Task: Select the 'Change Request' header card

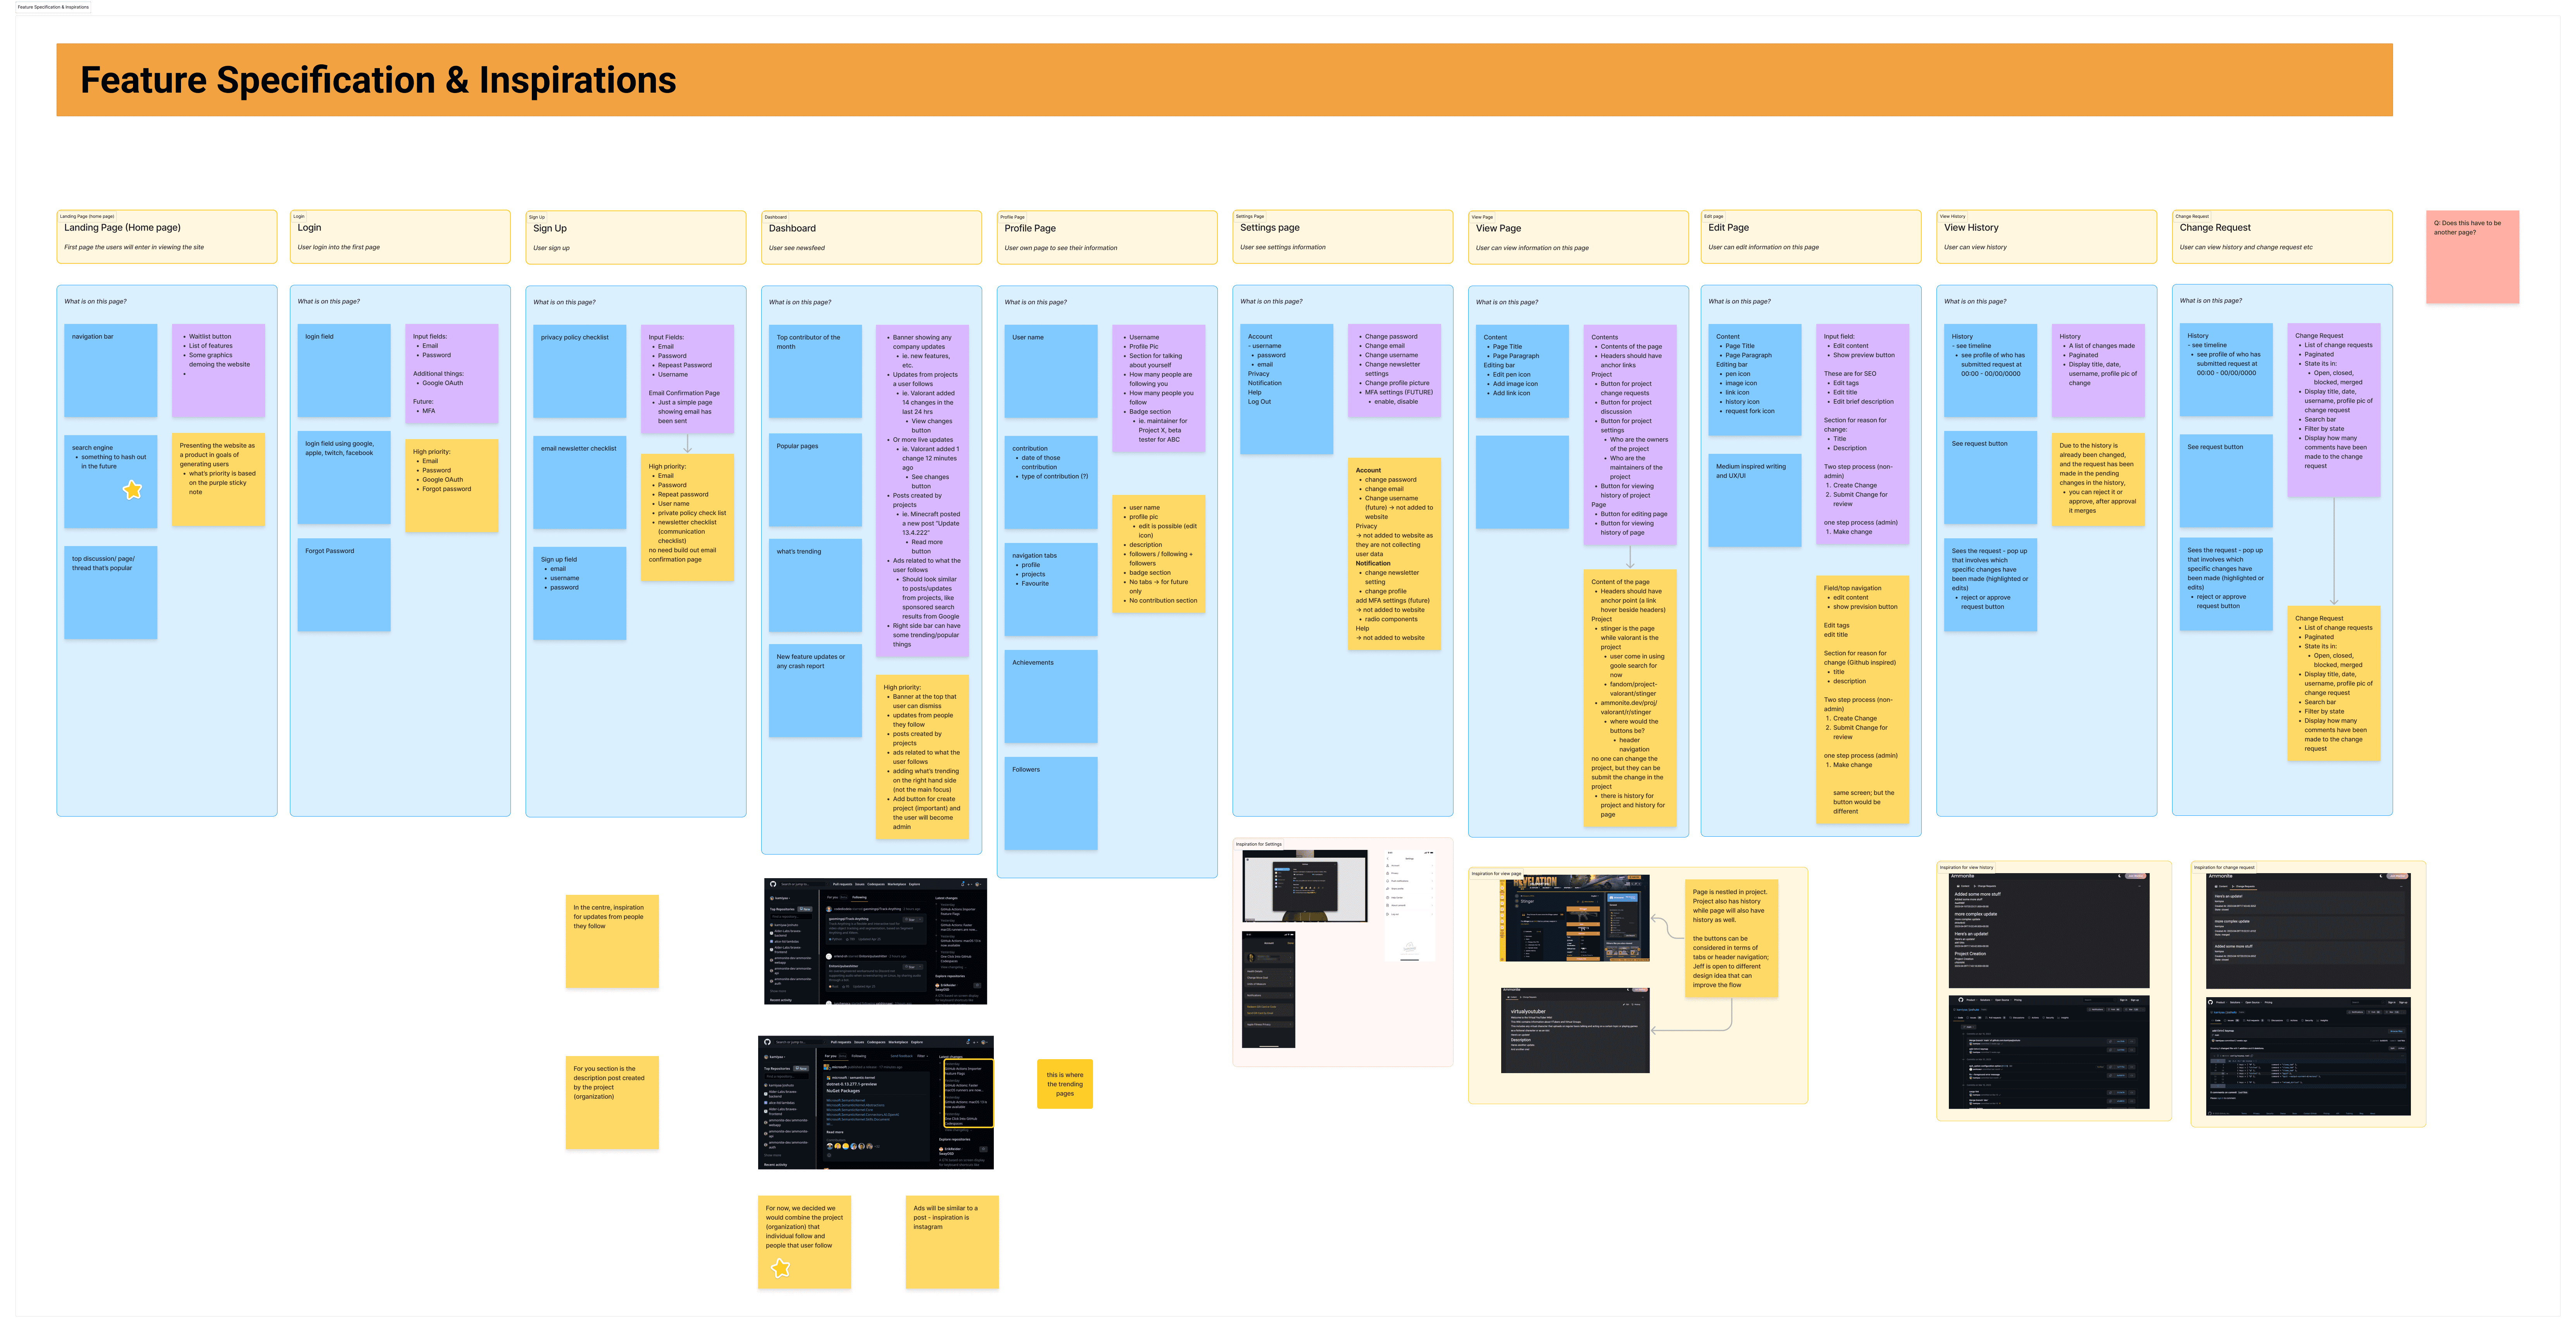Action: [2282, 237]
